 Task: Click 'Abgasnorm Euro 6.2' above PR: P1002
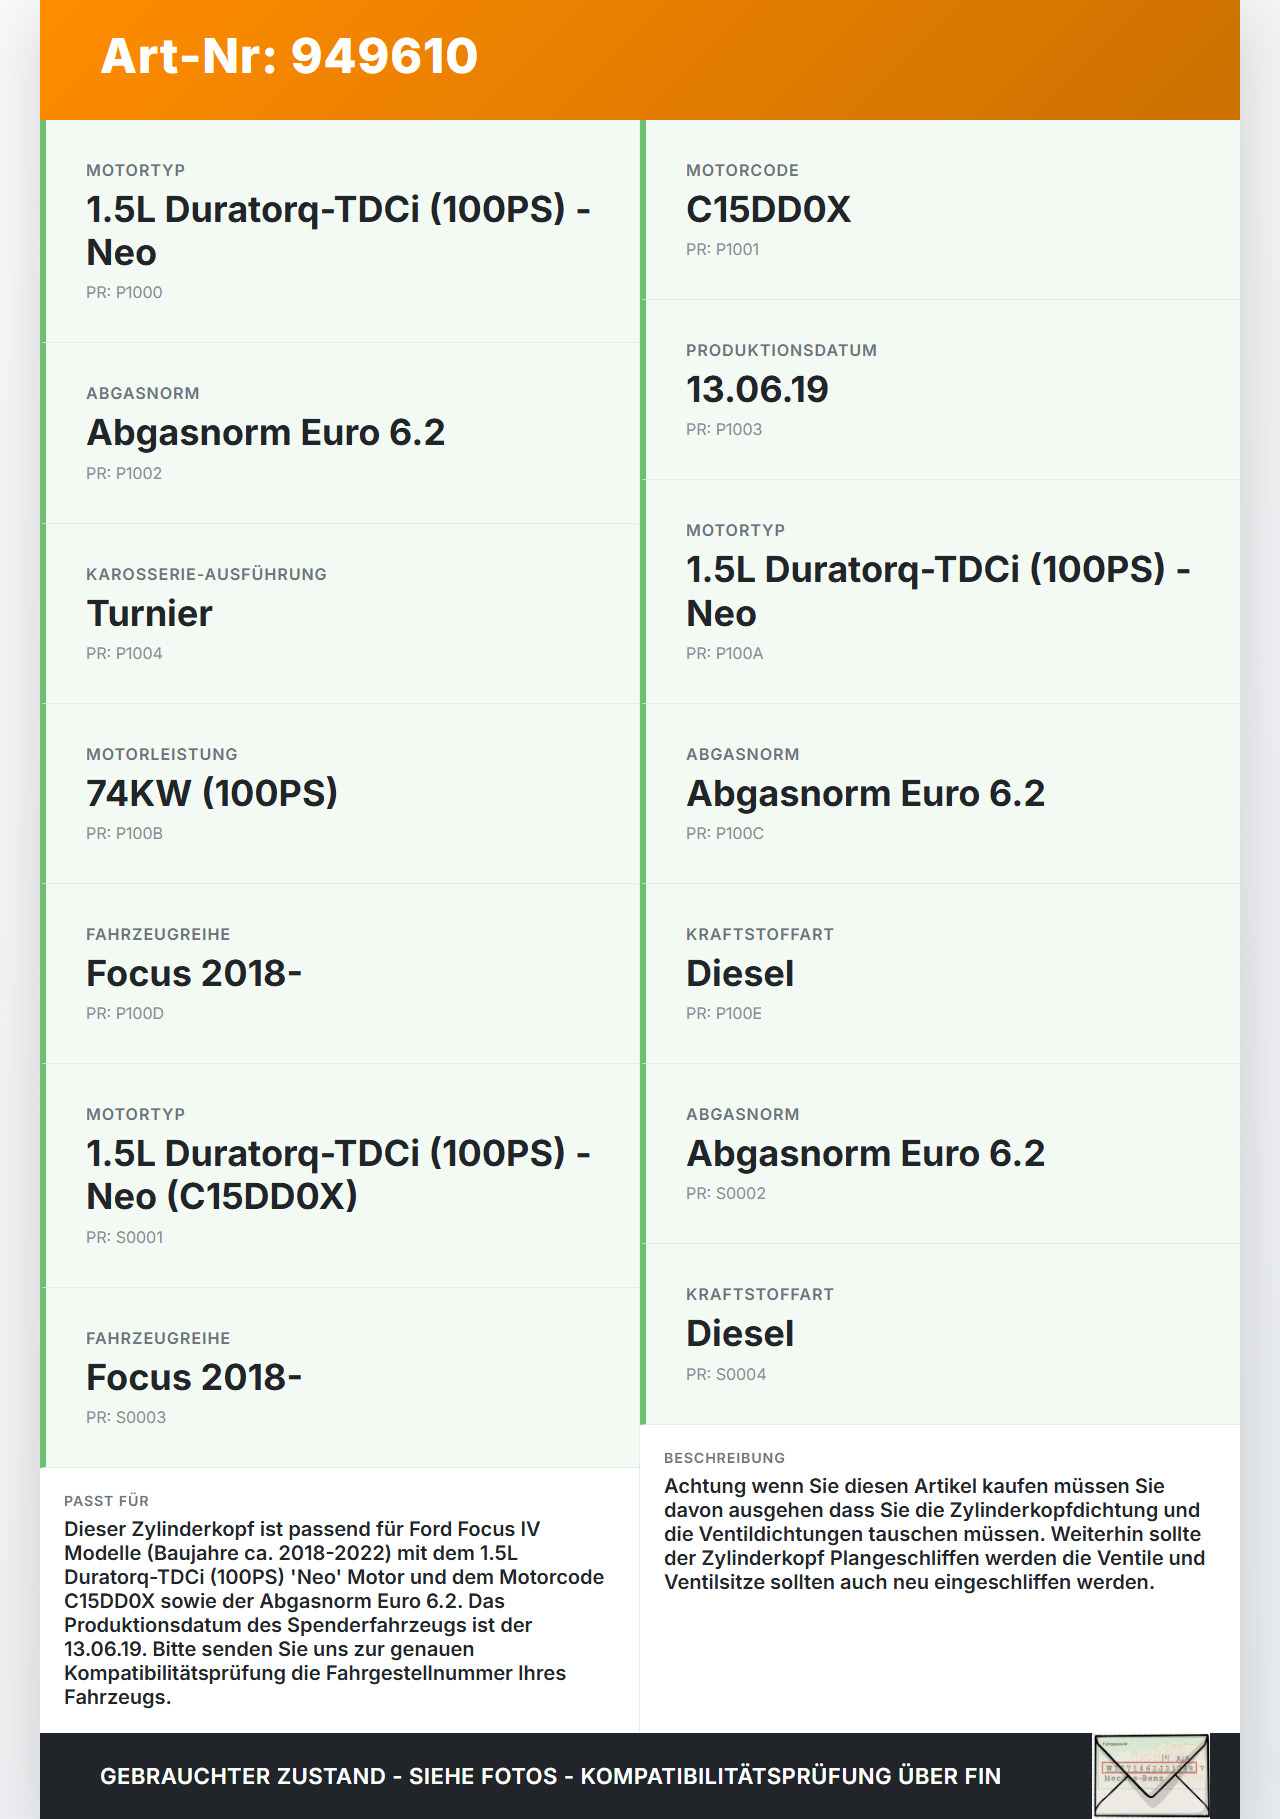click(266, 432)
